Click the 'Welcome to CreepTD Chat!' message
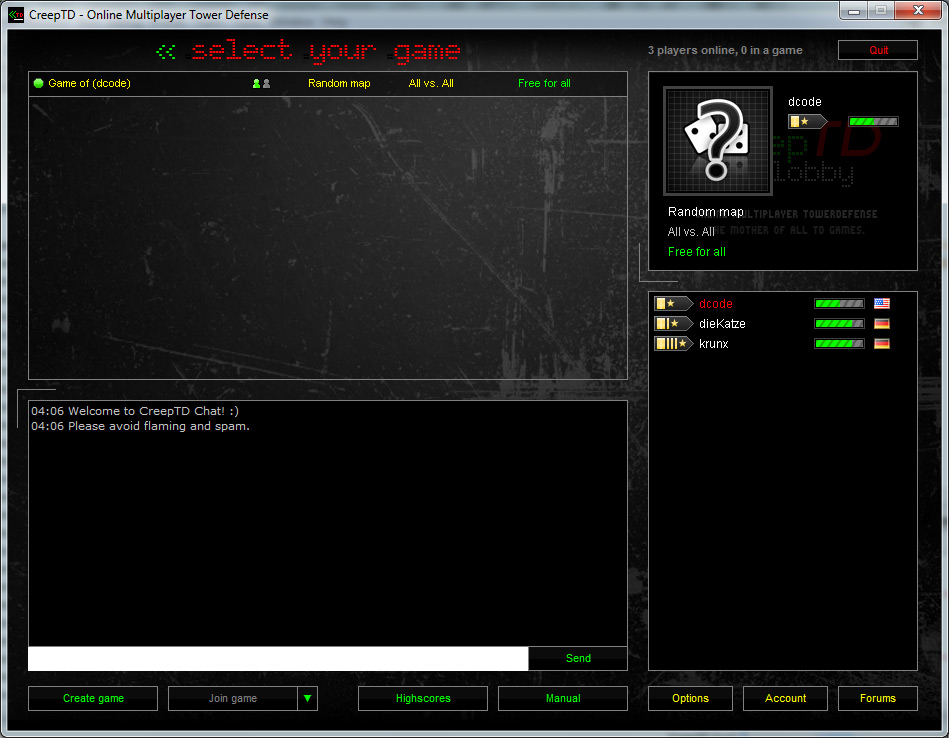Image resolution: width=949 pixels, height=738 pixels. [135, 411]
